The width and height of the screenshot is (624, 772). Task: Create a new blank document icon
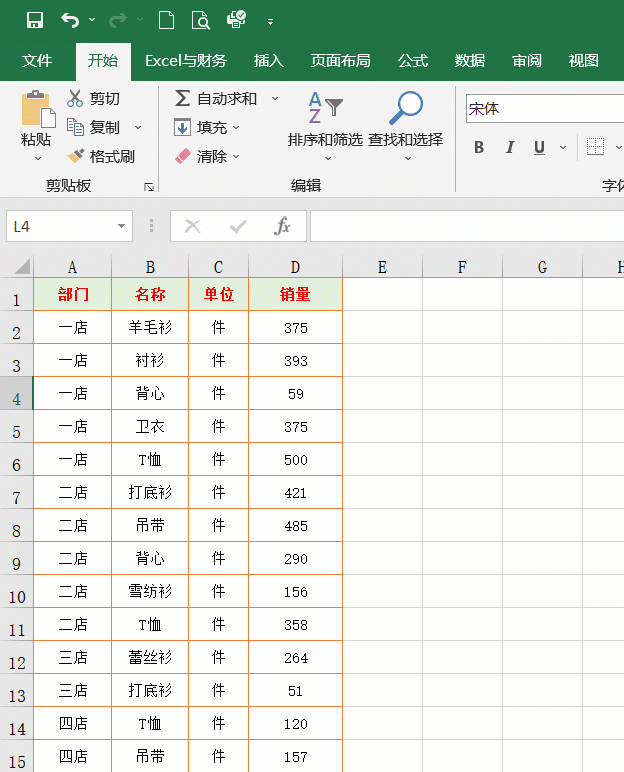click(166, 20)
